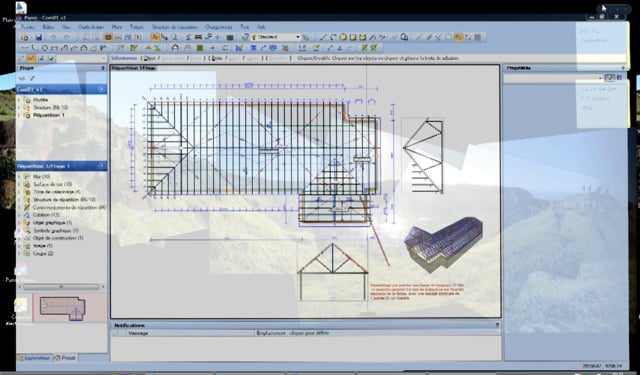The width and height of the screenshot is (640, 375).
Task: Open the dropdown in the Propriétés panel
Action: click(x=600, y=78)
